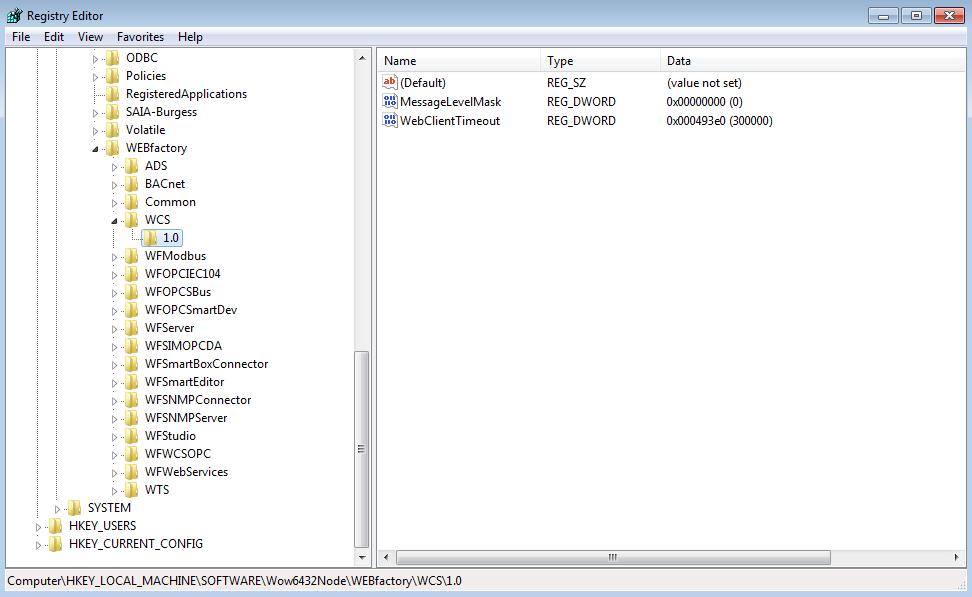Open the Favorites menu

140,37
